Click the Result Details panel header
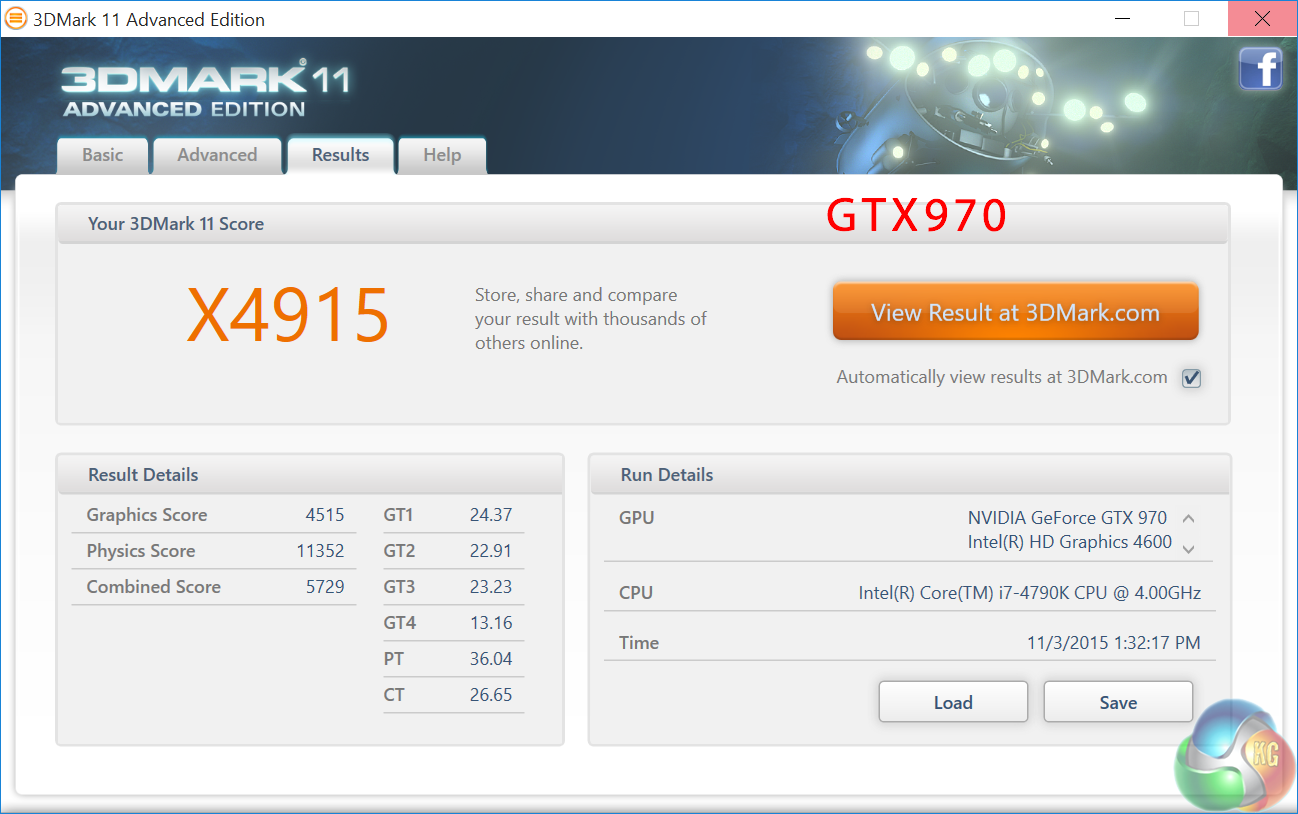The image size is (1298, 814). pyautogui.click(x=310, y=474)
